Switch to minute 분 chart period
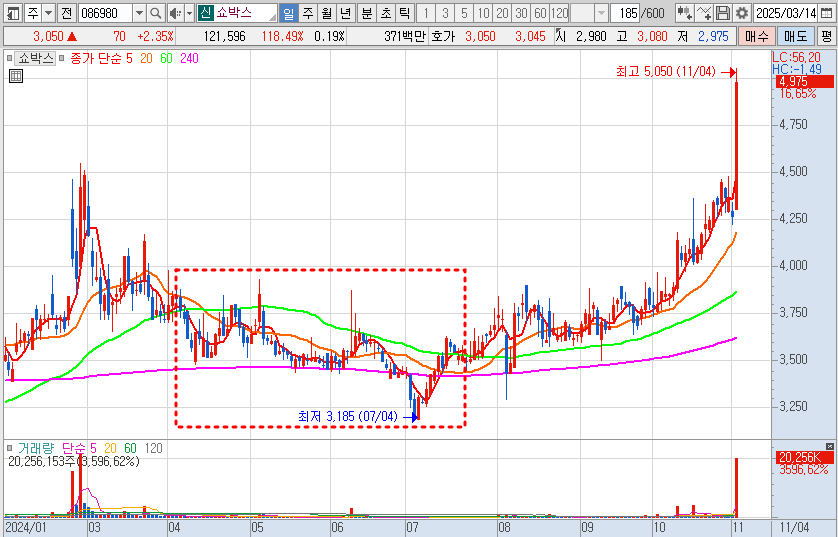 pos(367,13)
